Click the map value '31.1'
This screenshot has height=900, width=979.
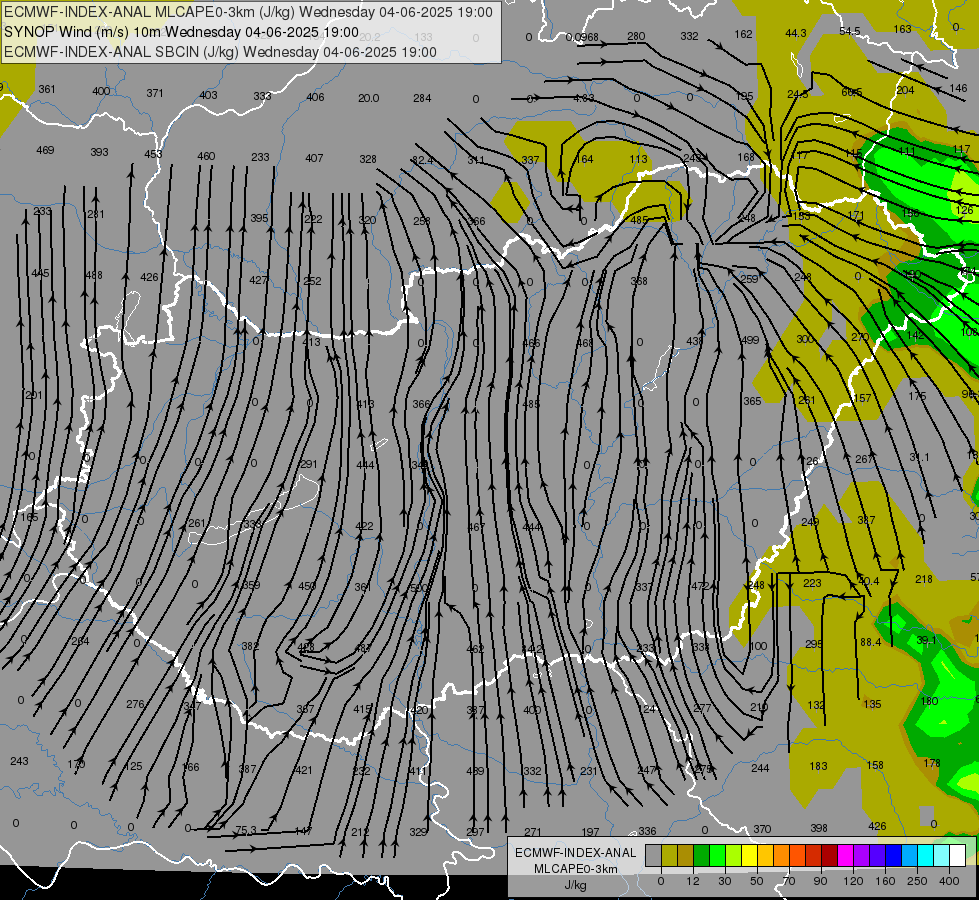pos(919,457)
